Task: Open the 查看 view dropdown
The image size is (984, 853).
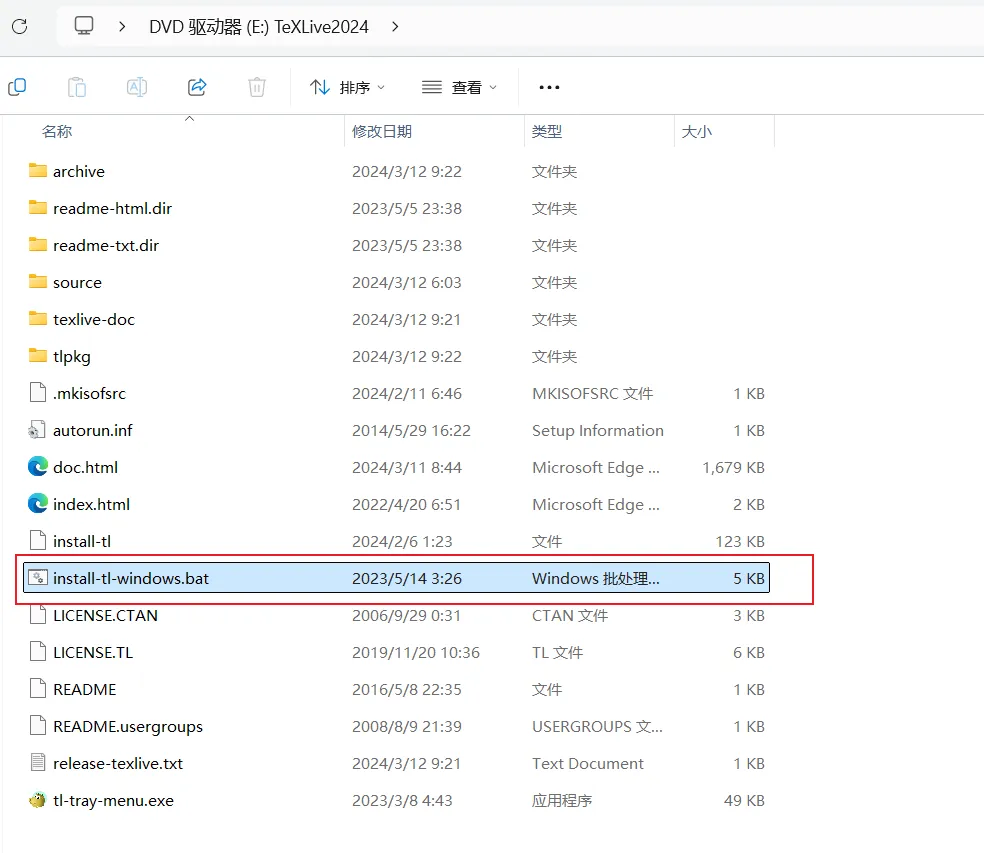Action: [x=459, y=87]
